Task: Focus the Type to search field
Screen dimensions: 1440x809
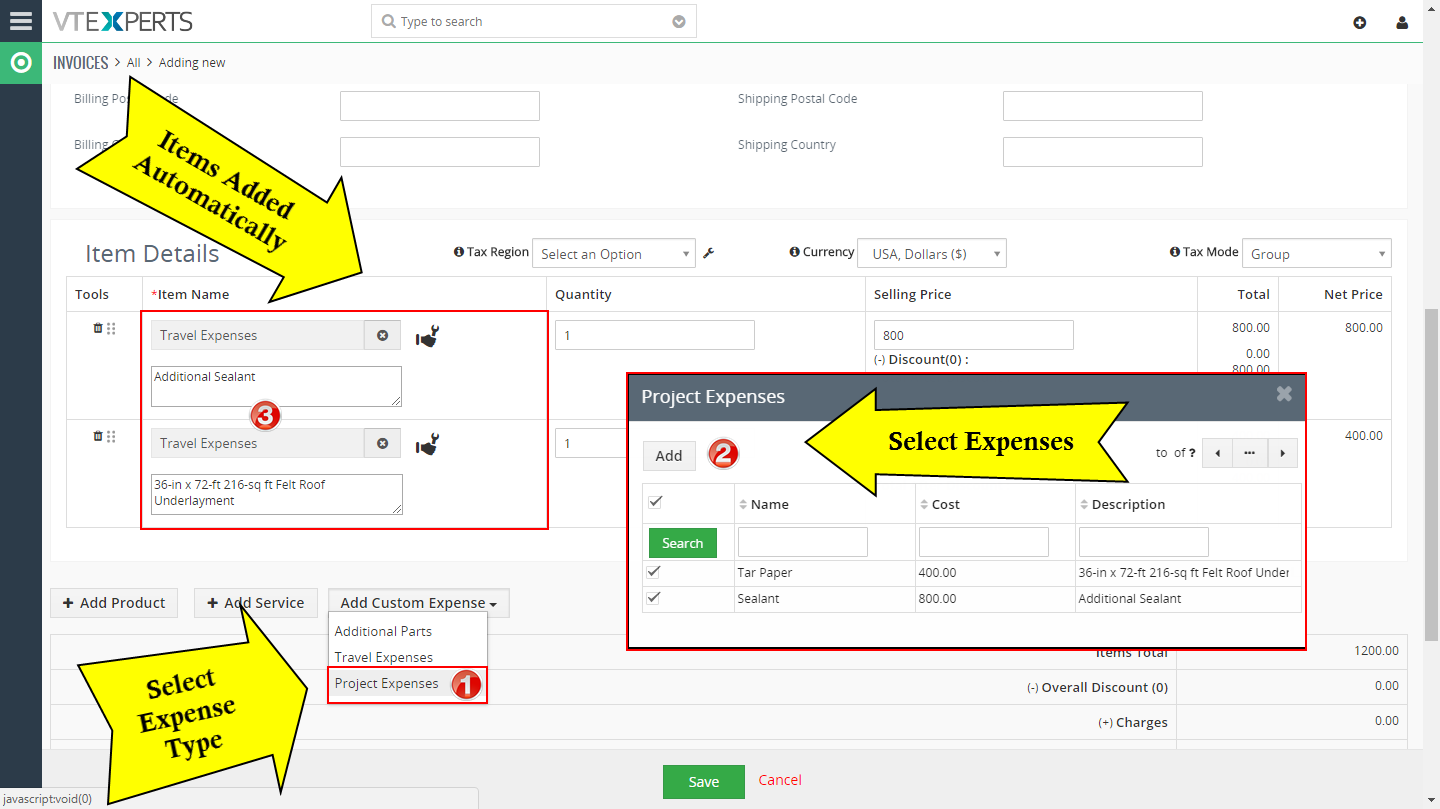Action: point(533,21)
